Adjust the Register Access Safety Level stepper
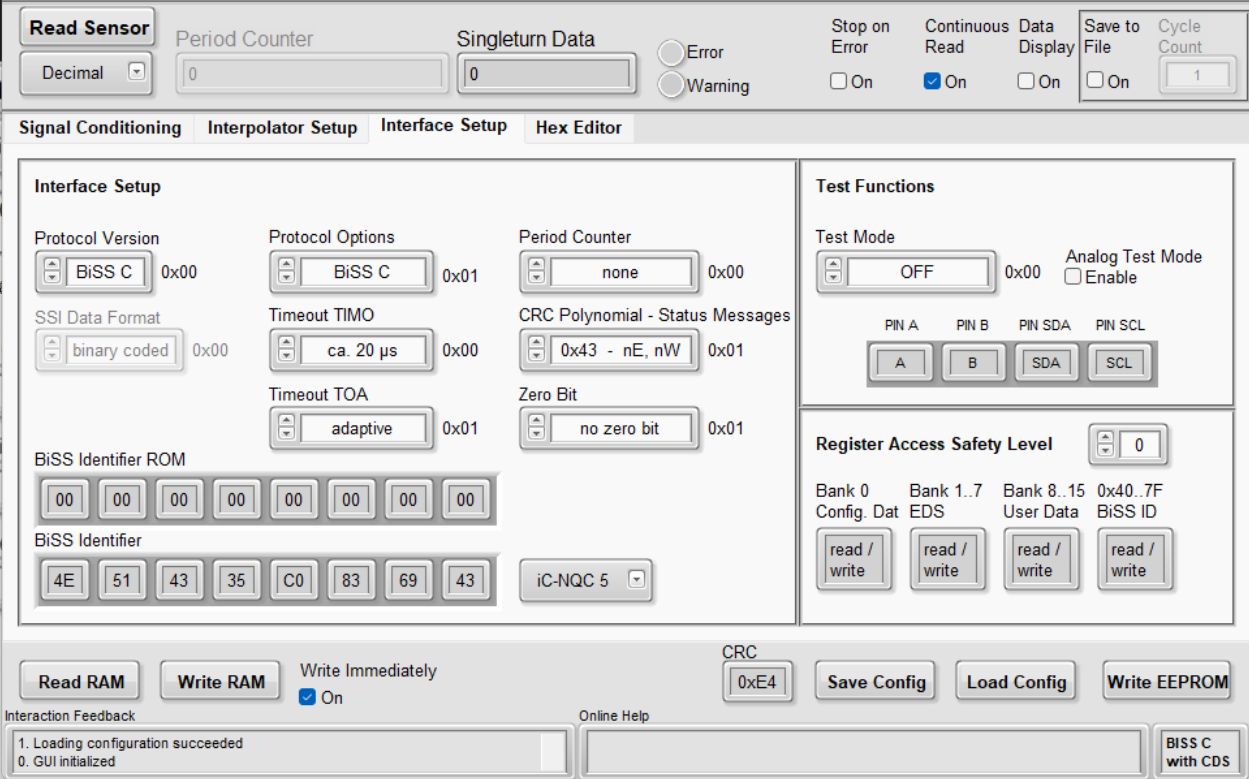Screen dimensions: 1249x779 (1105, 446)
